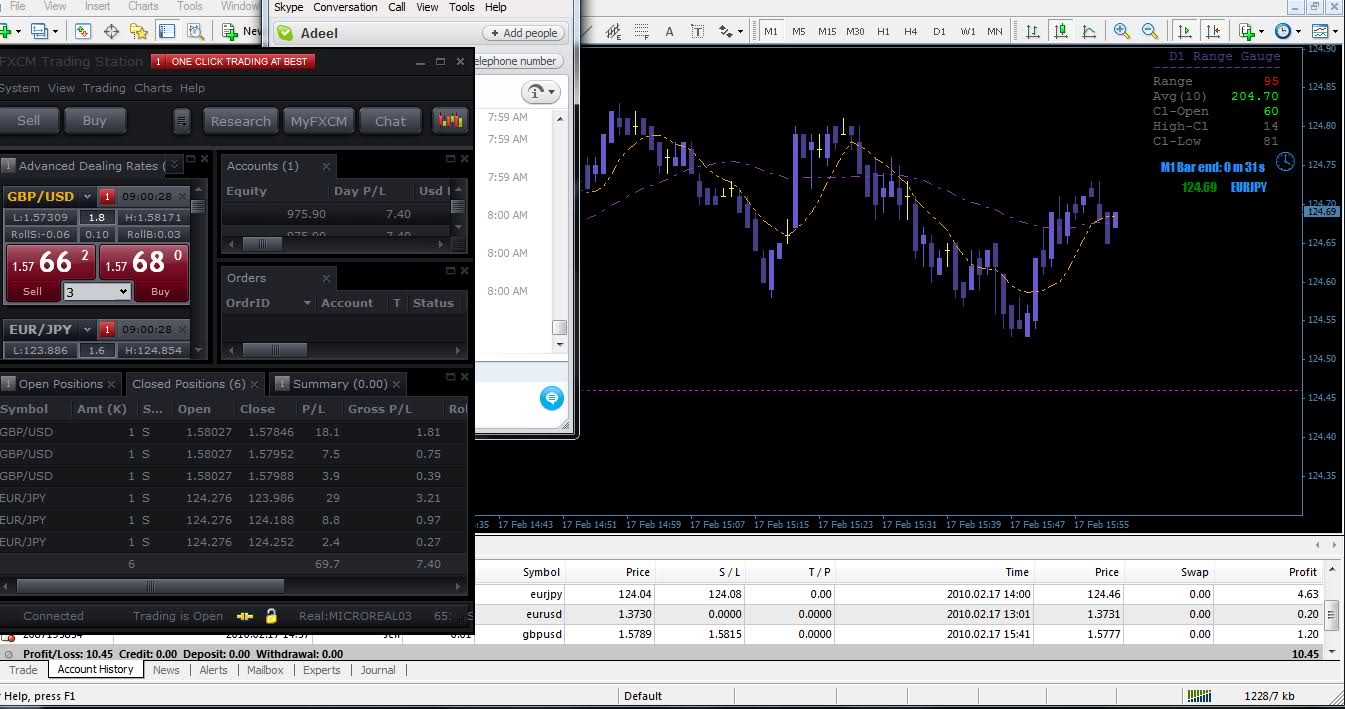Expand the Advanced Dealing Rates view dropdown
This screenshot has height=709, width=1345.
tap(175, 165)
